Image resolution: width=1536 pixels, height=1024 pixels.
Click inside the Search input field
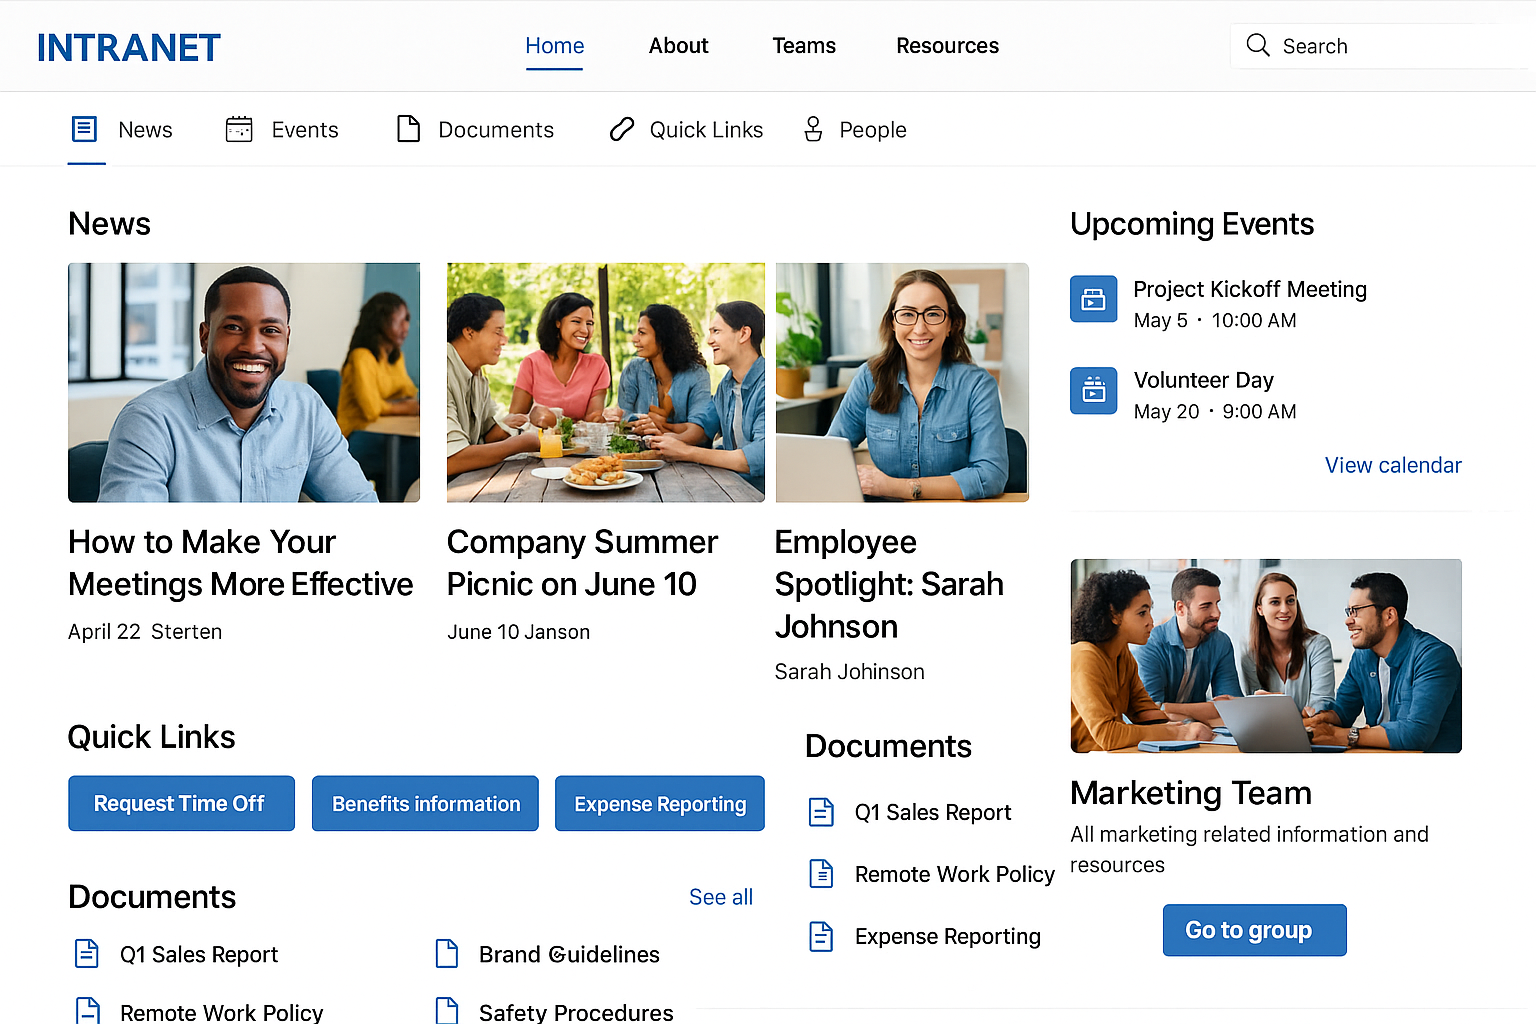pos(1380,45)
